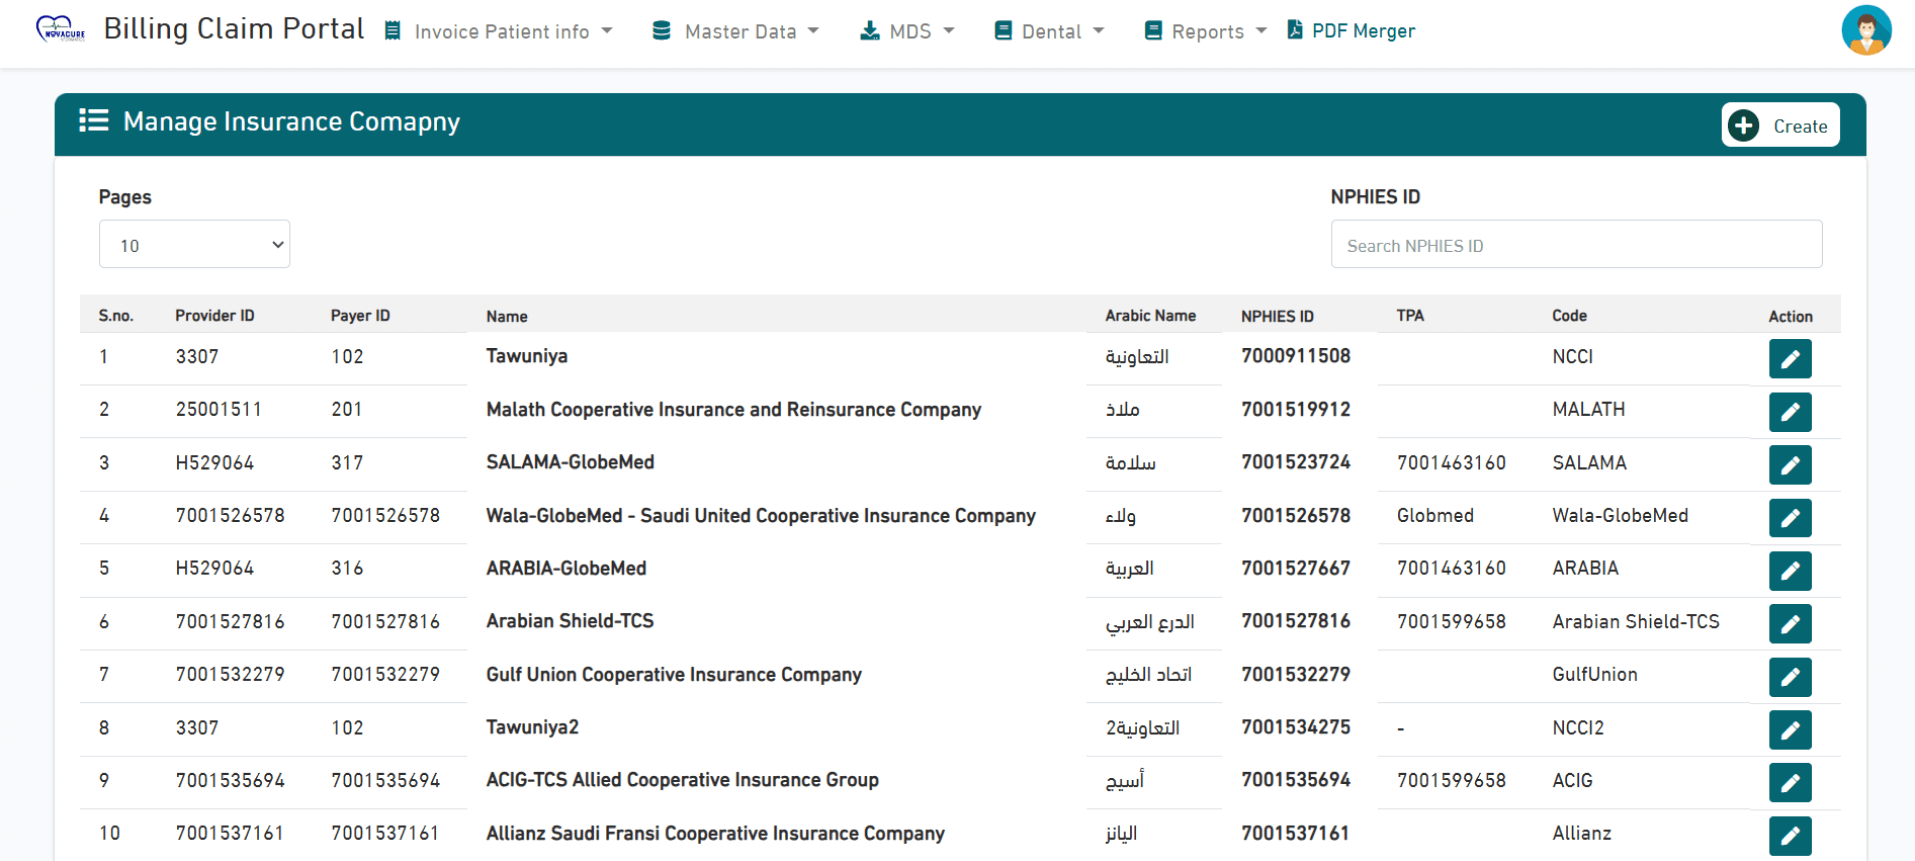Click the Master Data database icon
The width and height of the screenshot is (1915, 861).
661,31
